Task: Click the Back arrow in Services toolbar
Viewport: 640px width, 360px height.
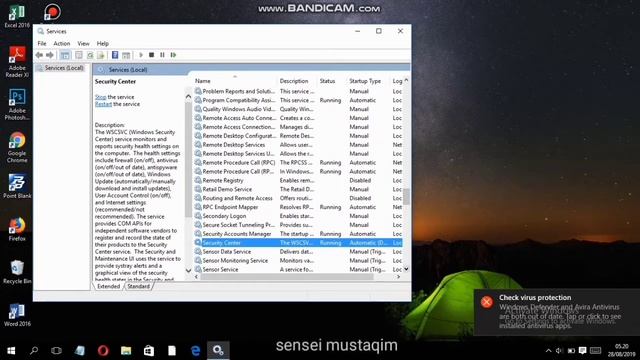Action: point(39,55)
